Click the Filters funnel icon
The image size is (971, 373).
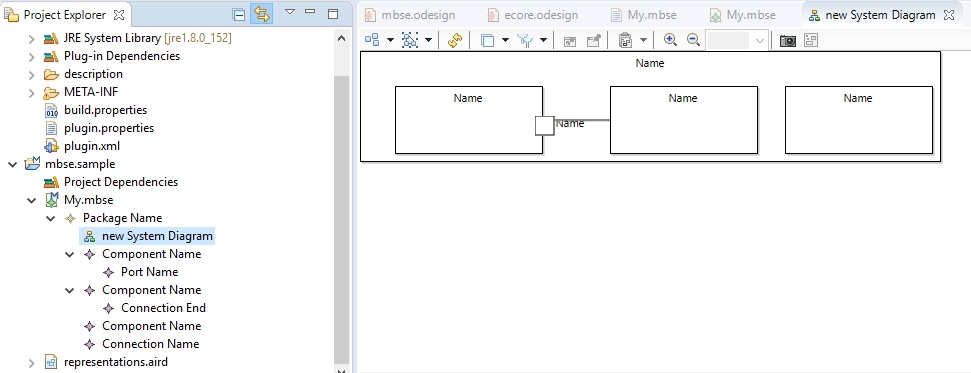tap(526, 41)
